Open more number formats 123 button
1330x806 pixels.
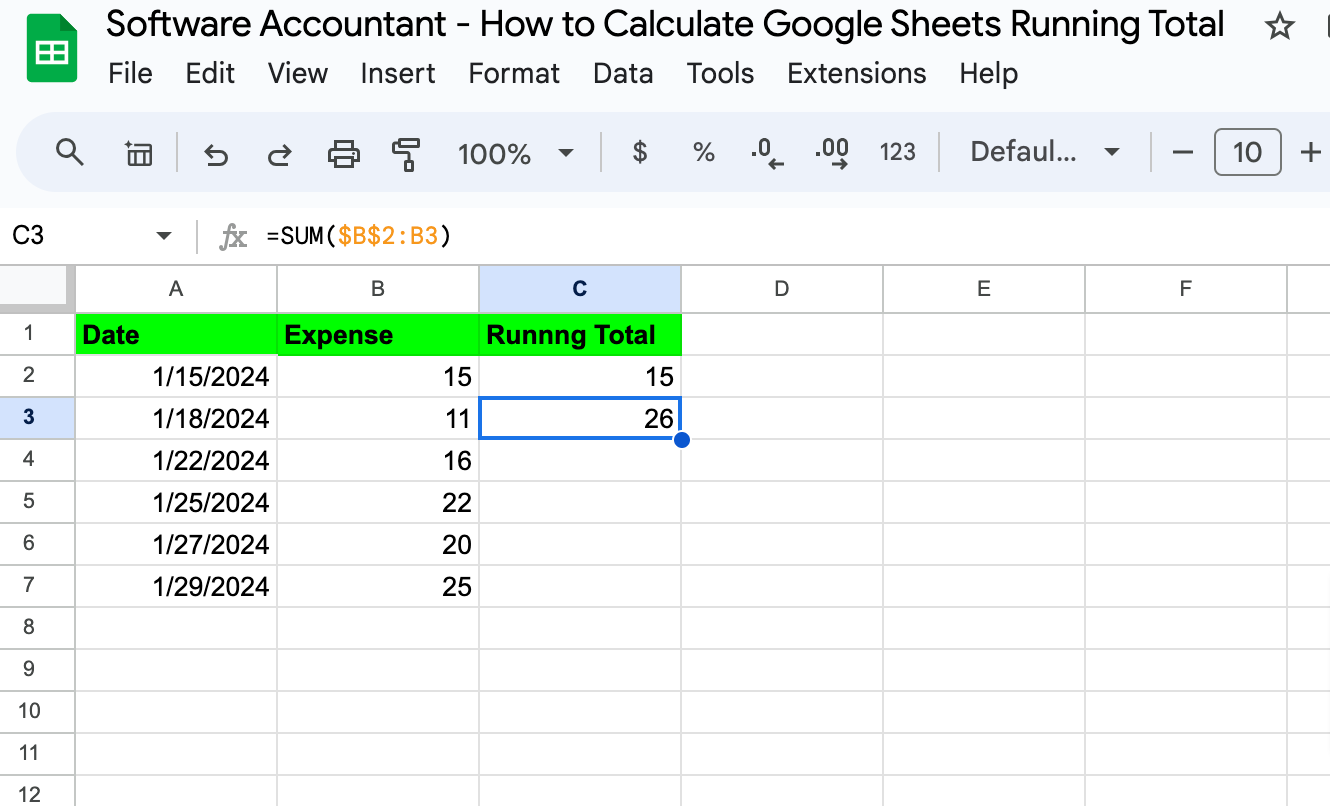[x=898, y=152]
